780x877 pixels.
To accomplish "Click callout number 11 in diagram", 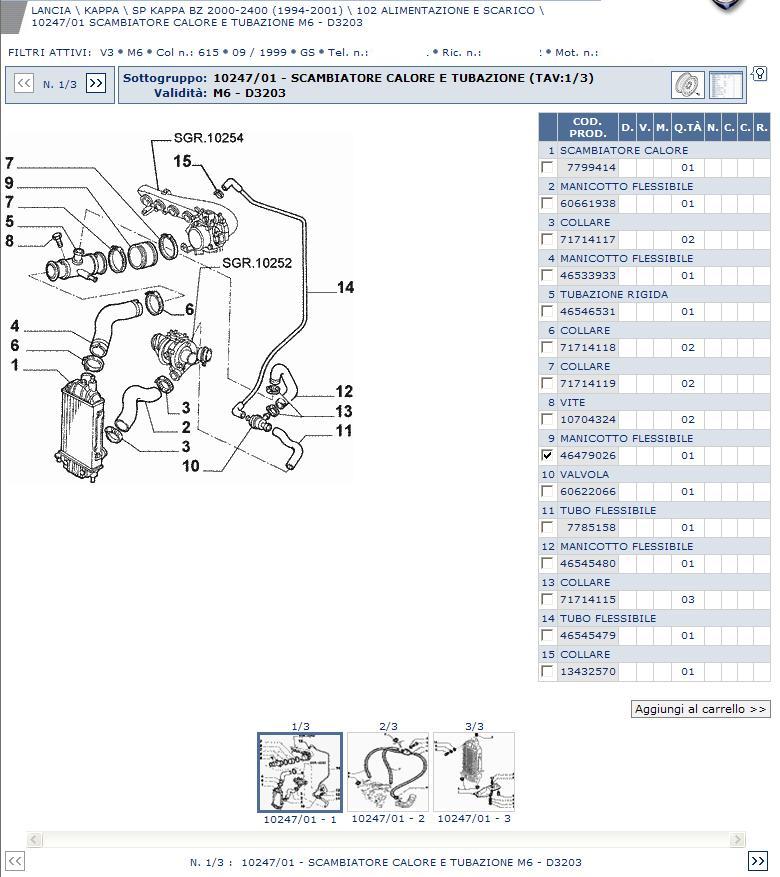I will click(x=343, y=431).
